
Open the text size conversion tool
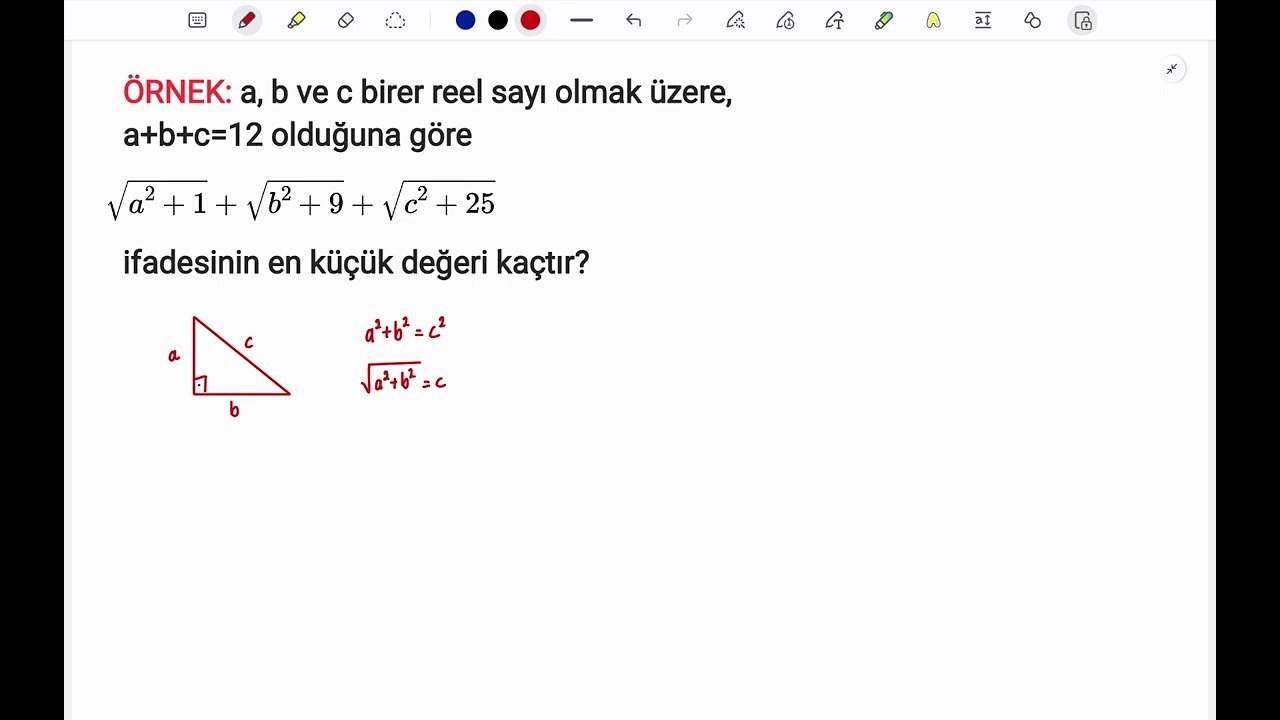[x=983, y=20]
